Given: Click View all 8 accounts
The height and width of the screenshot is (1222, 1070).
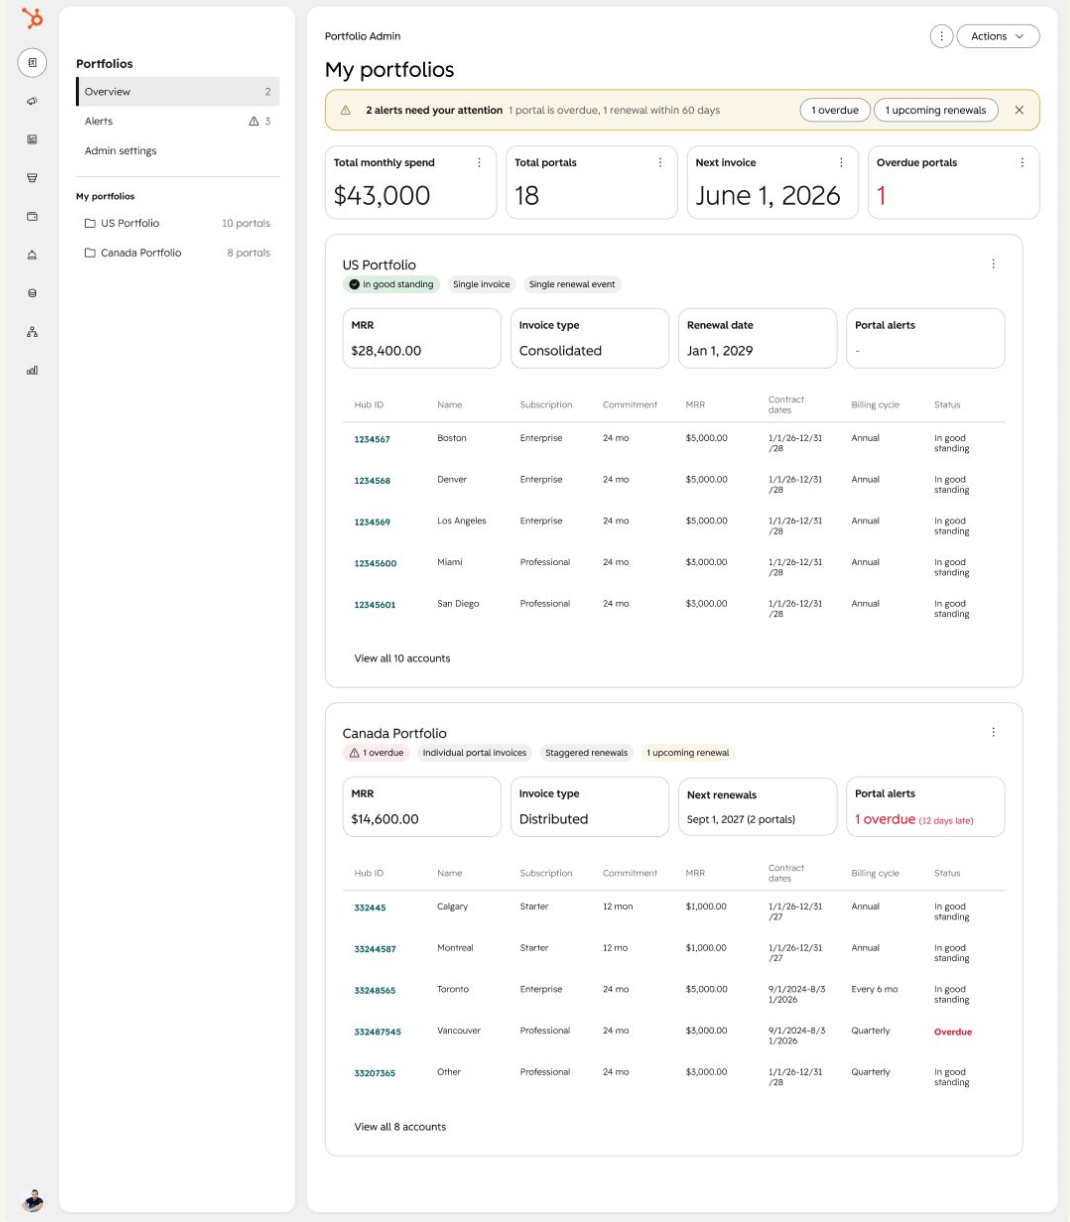Looking at the screenshot, I should (x=400, y=1127).
